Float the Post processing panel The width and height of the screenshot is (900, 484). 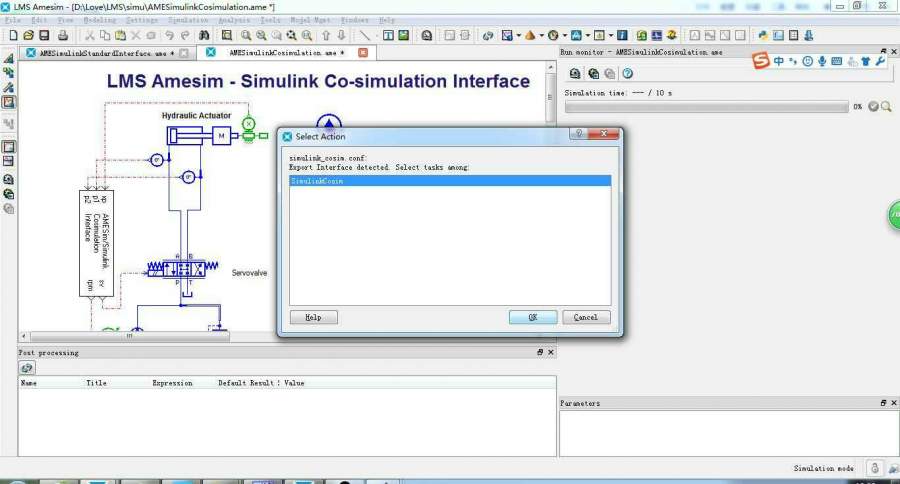540,352
